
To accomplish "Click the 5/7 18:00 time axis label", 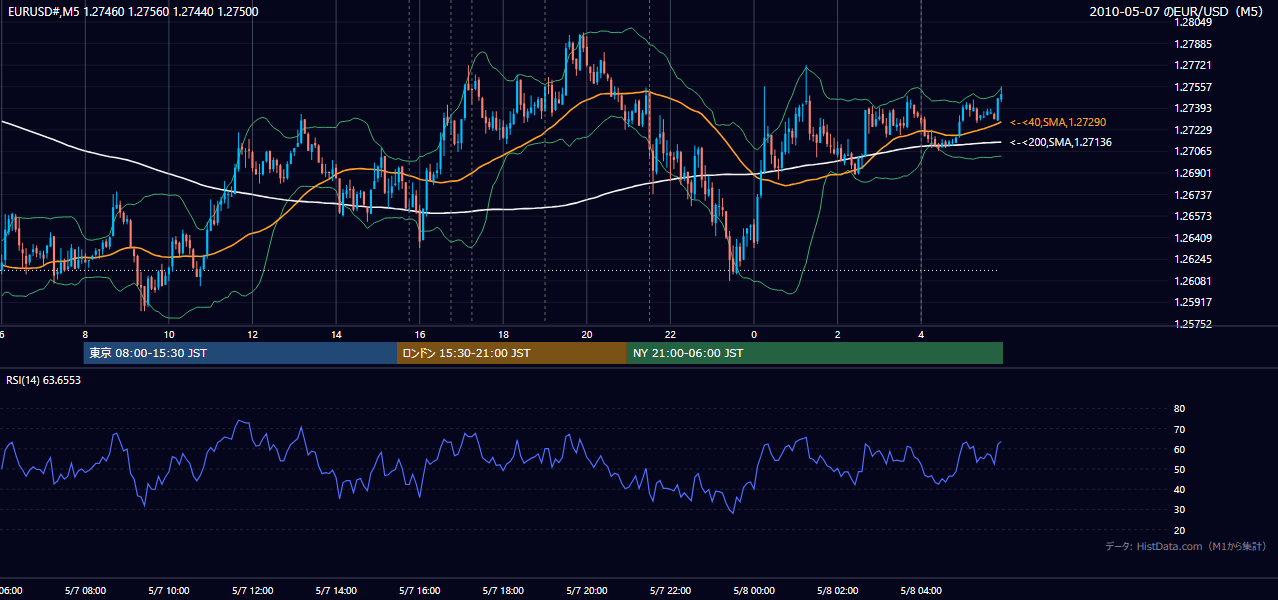I will coord(503,591).
